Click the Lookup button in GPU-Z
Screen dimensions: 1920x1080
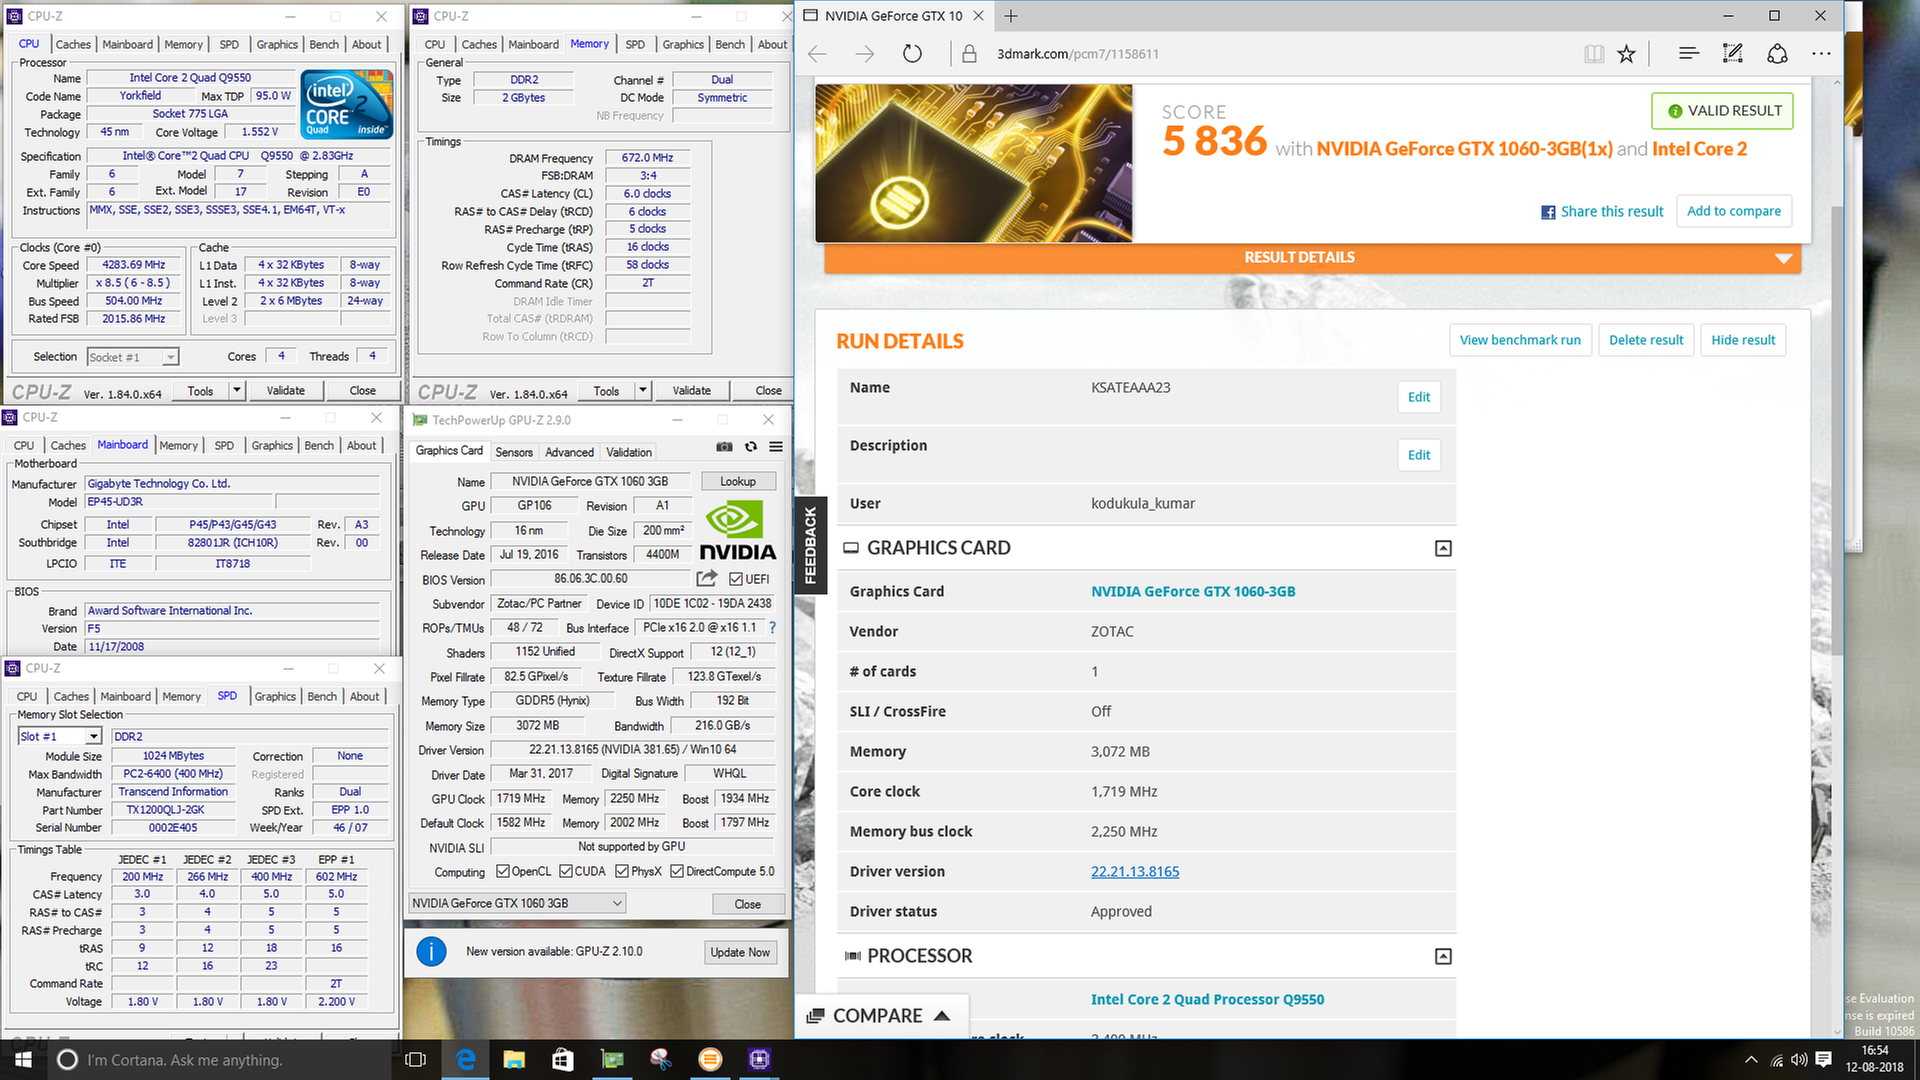point(738,481)
